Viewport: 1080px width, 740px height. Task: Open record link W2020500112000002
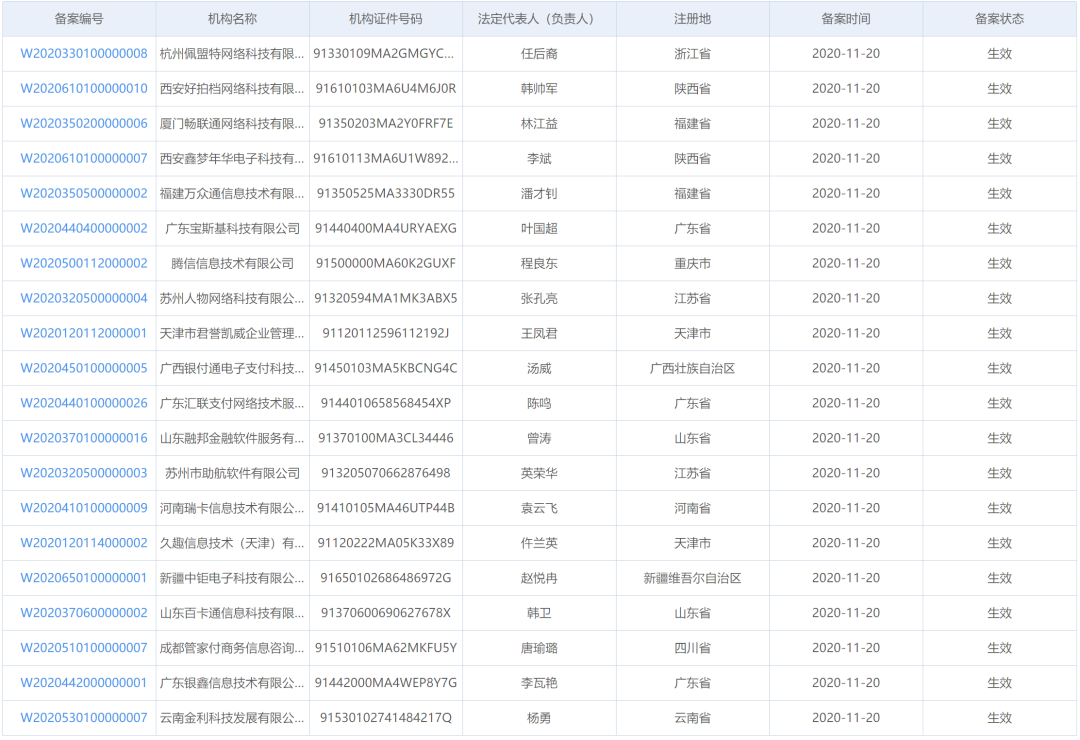pos(84,264)
